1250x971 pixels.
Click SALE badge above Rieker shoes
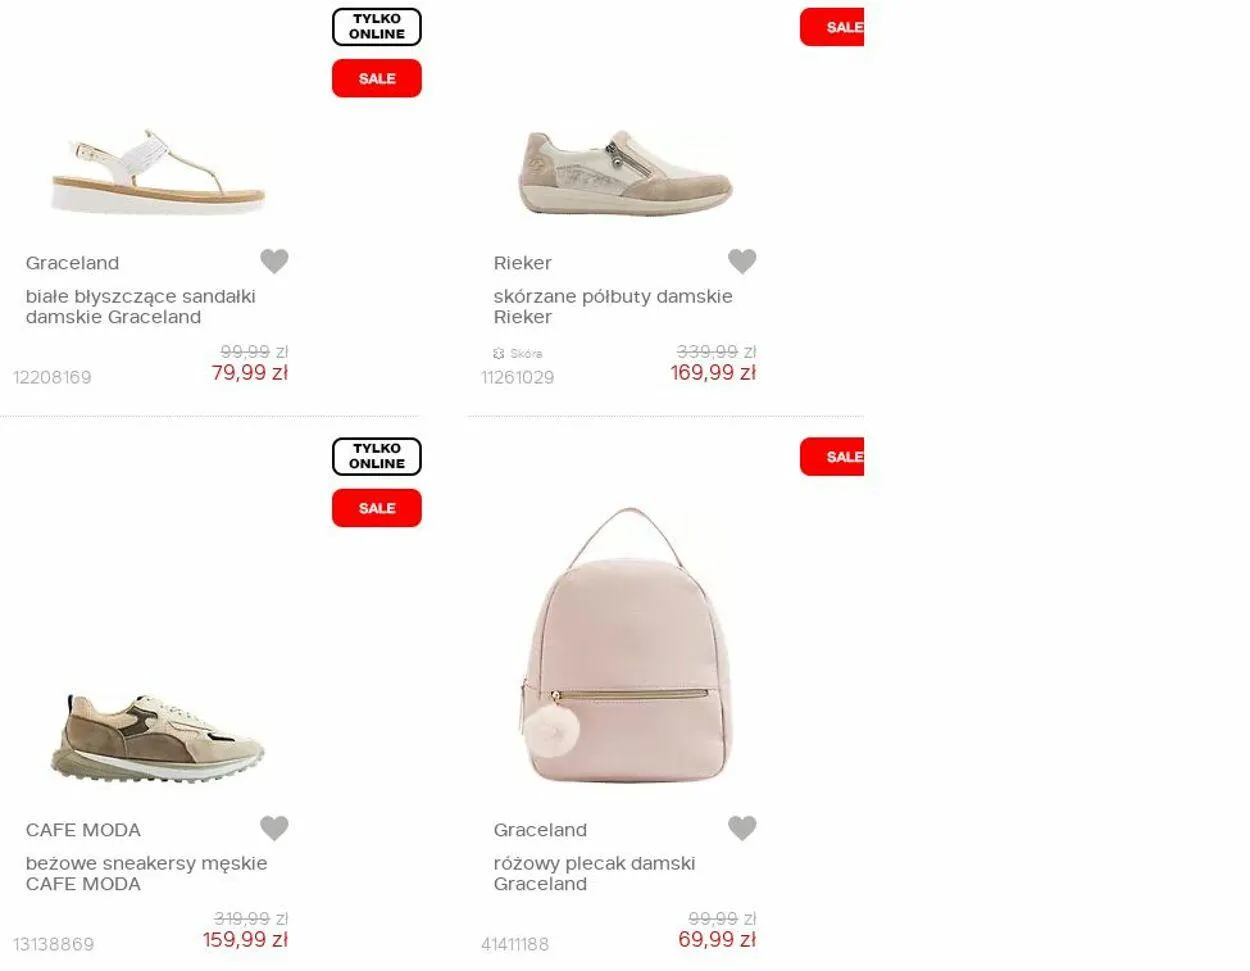(833, 27)
